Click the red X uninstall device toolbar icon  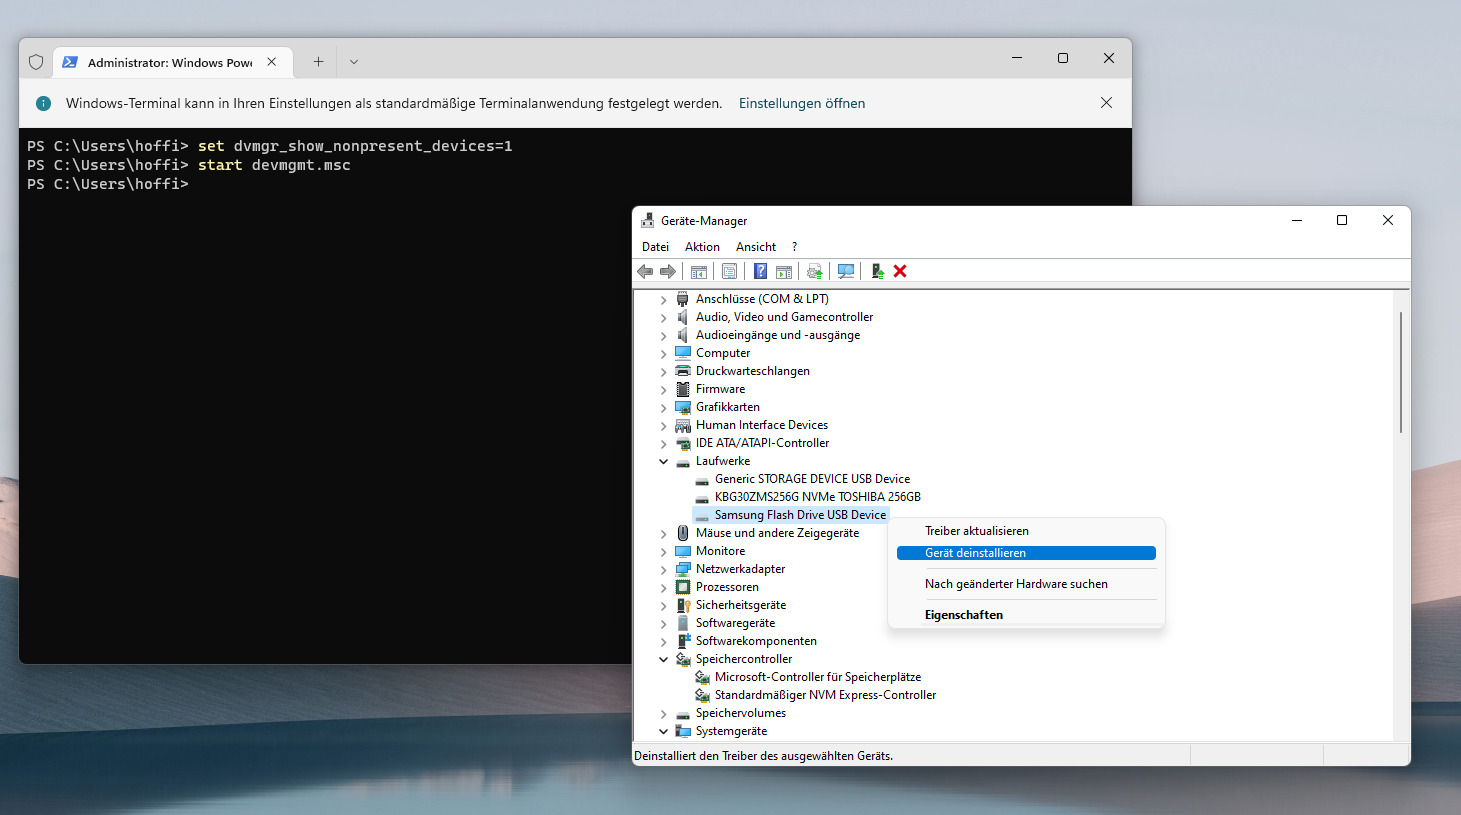tap(900, 271)
